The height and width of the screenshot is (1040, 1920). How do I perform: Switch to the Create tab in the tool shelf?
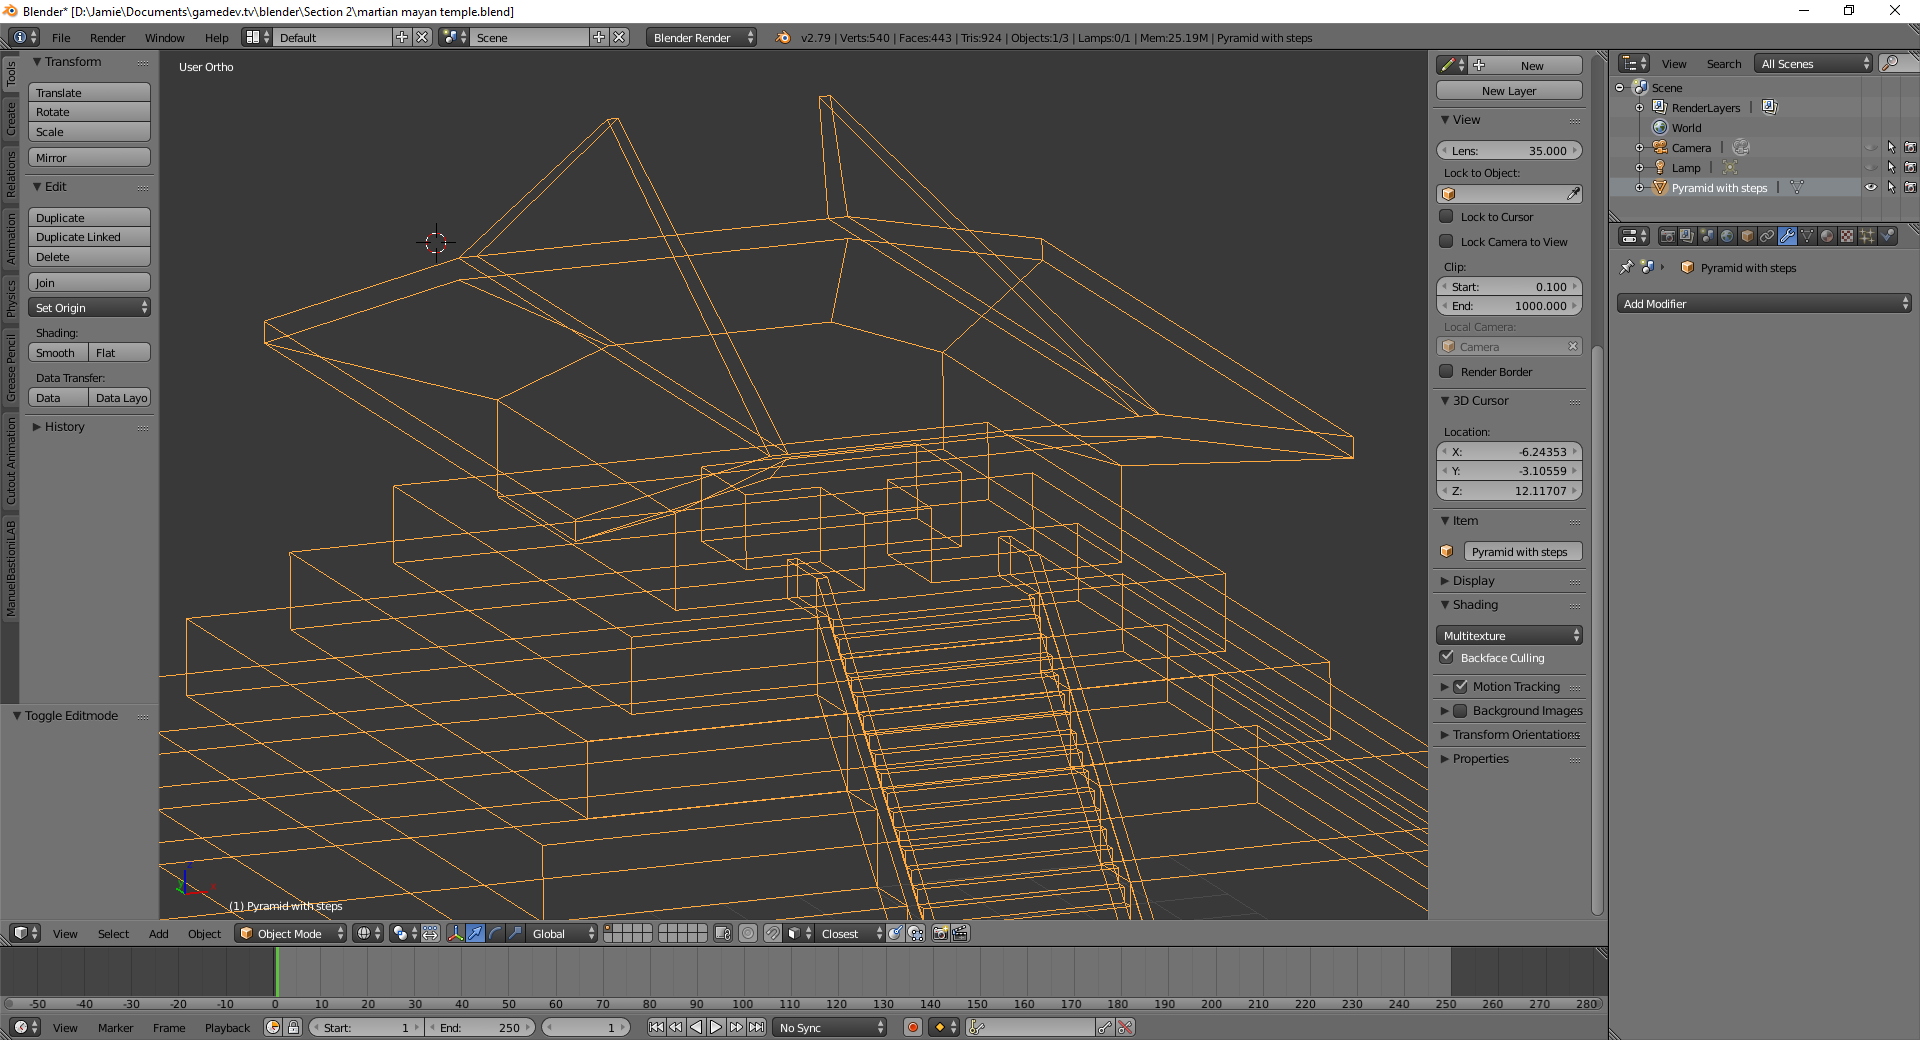click(10, 118)
